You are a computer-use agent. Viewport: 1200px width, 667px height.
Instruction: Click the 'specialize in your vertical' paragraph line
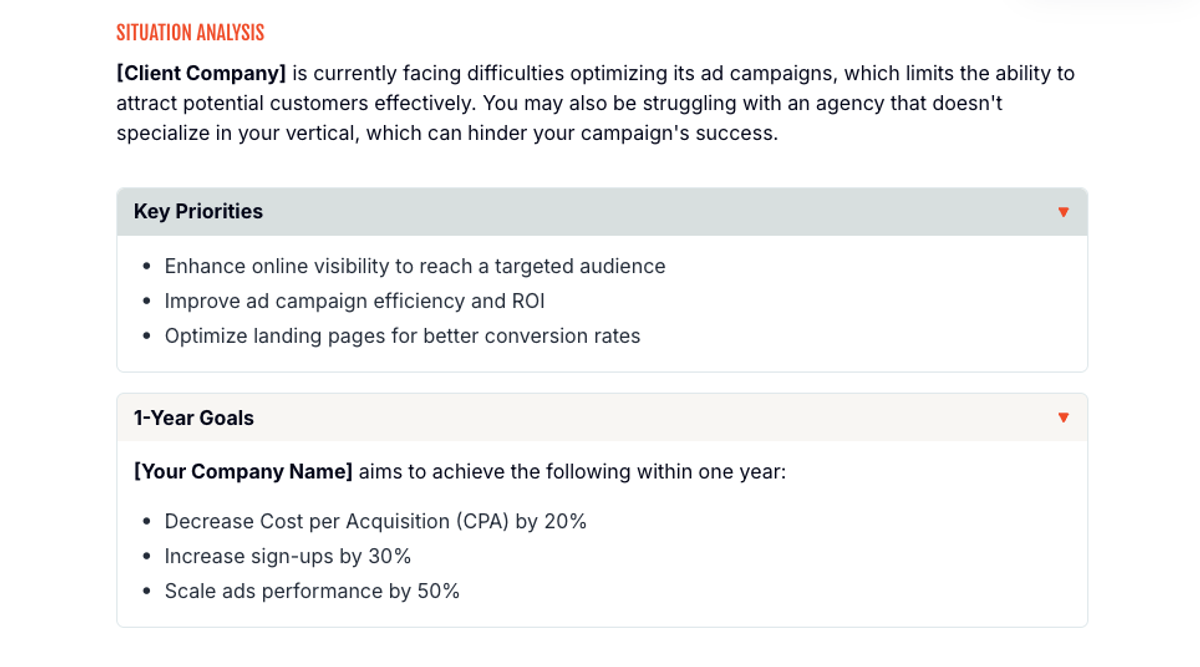point(446,133)
